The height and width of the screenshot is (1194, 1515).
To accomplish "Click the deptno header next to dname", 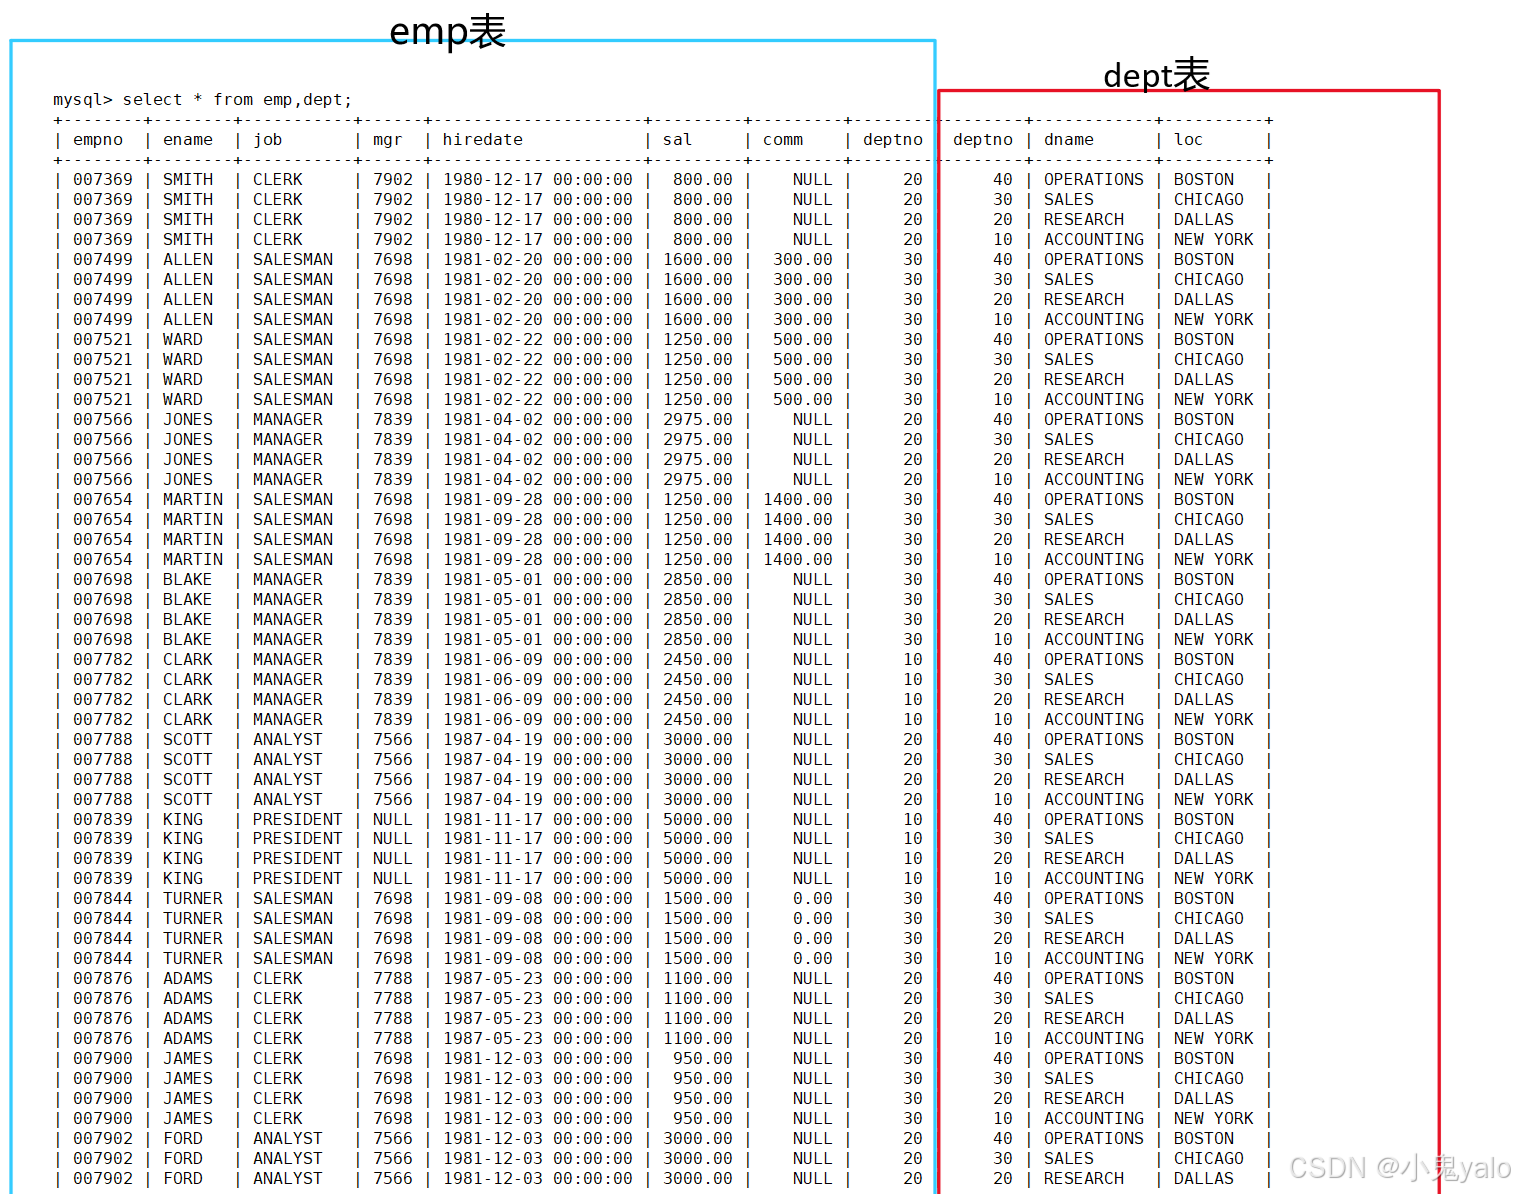I will (983, 140).
